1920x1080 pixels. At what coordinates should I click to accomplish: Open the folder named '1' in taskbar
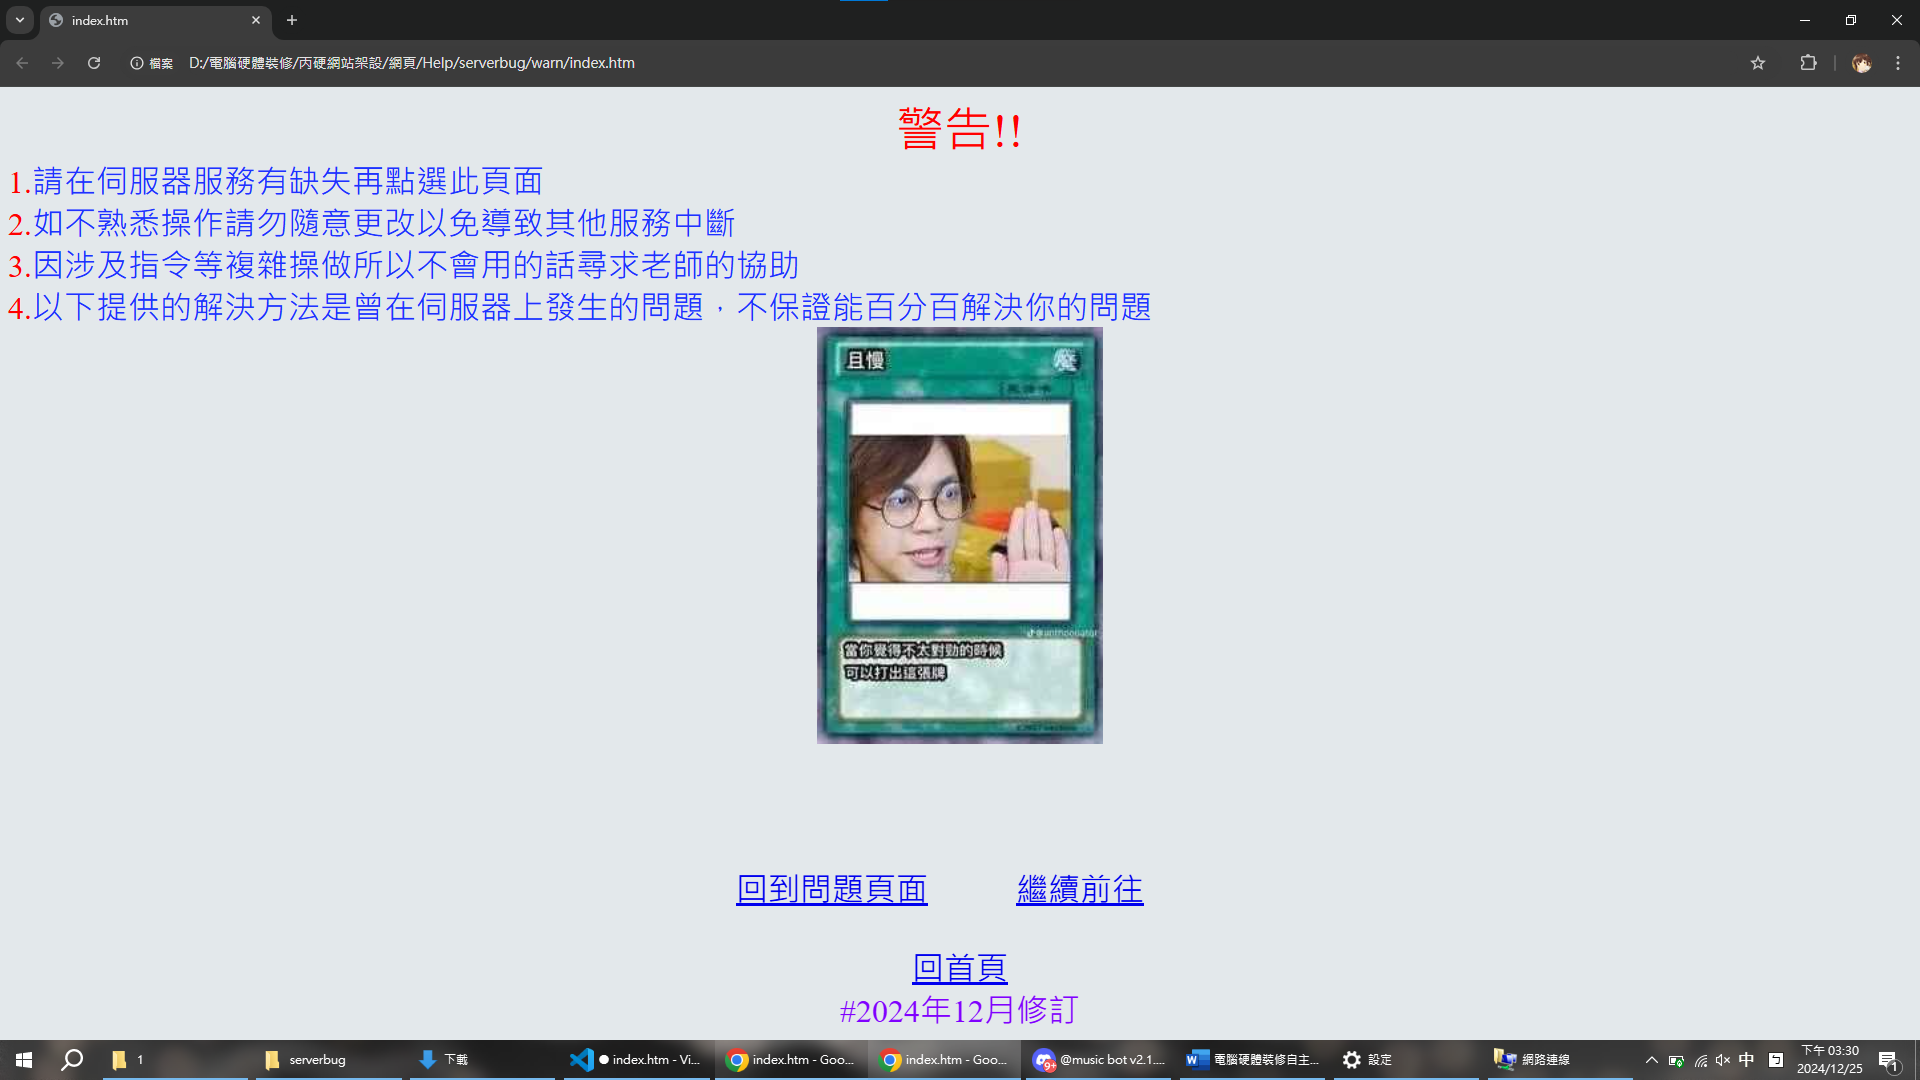[x=175, y=1060]
